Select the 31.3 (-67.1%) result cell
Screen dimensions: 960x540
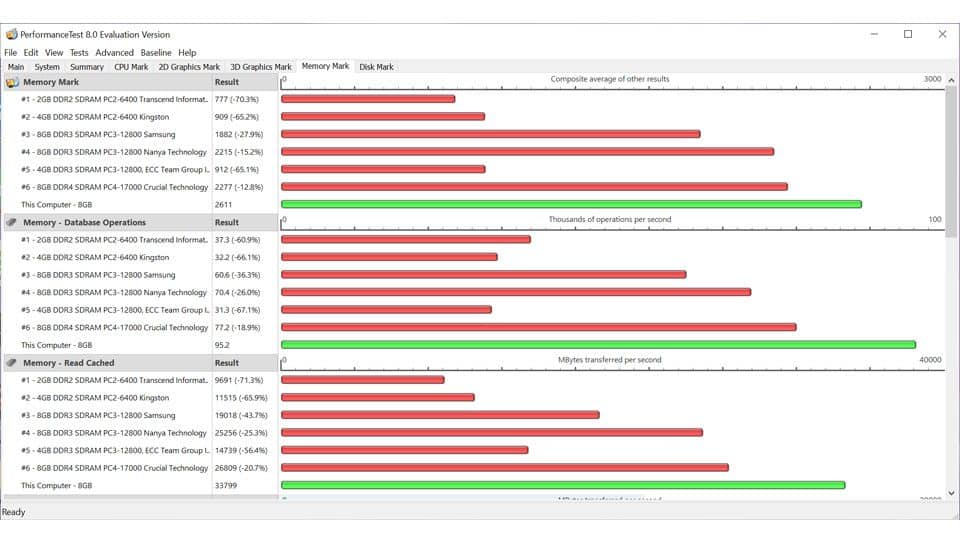click(238, 310)
